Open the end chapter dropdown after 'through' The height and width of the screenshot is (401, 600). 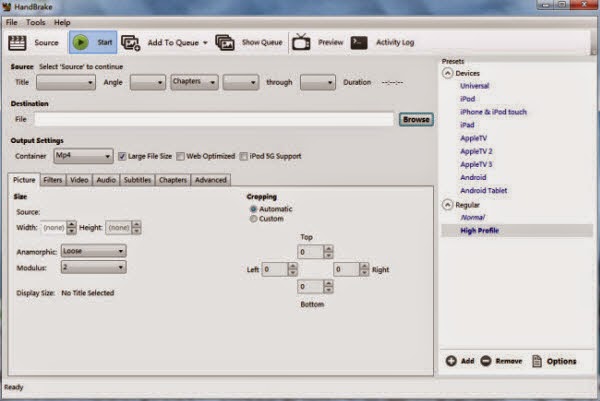click(x=318, y=82)
